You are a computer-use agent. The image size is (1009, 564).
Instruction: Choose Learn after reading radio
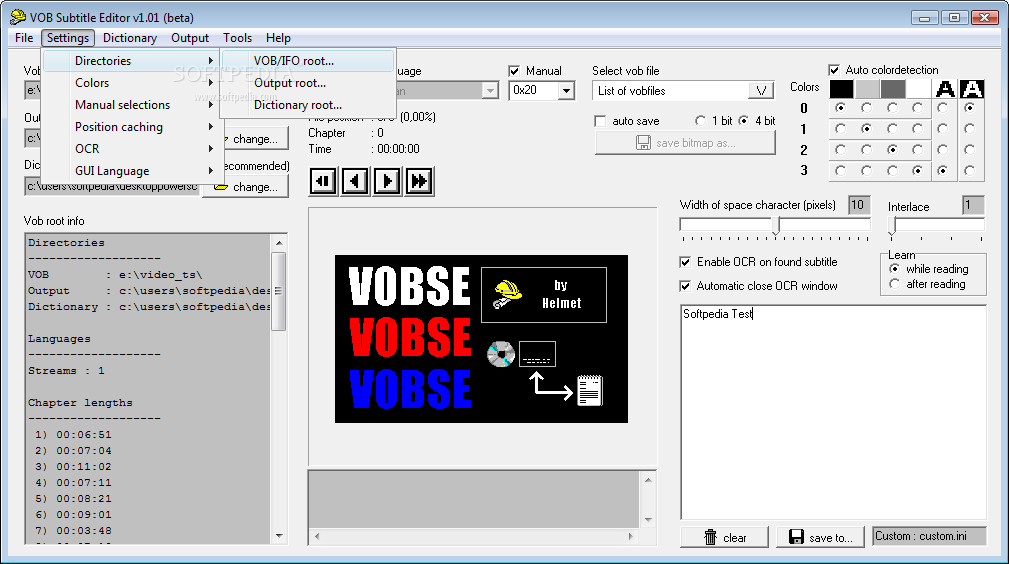[894, 284]
